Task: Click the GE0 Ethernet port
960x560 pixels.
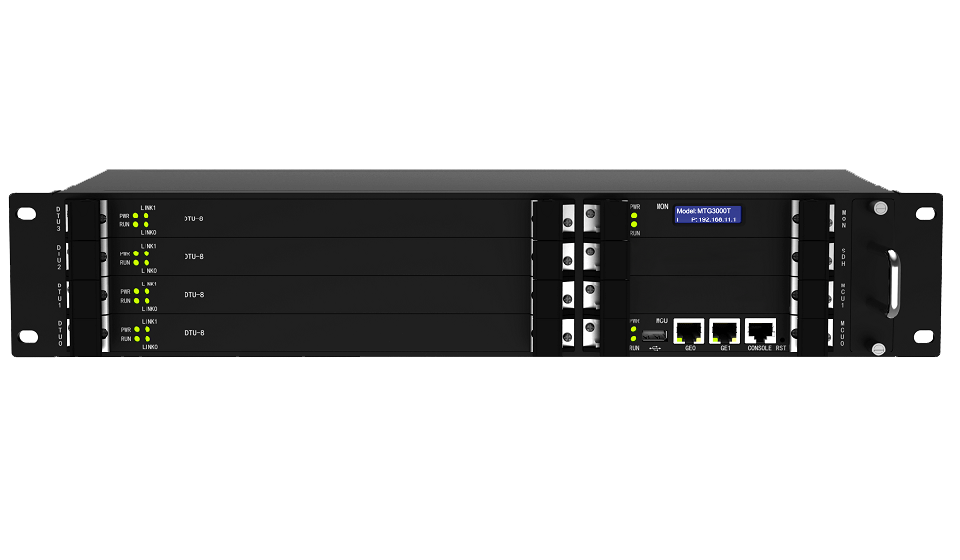Action: click(x=689, y=331)
